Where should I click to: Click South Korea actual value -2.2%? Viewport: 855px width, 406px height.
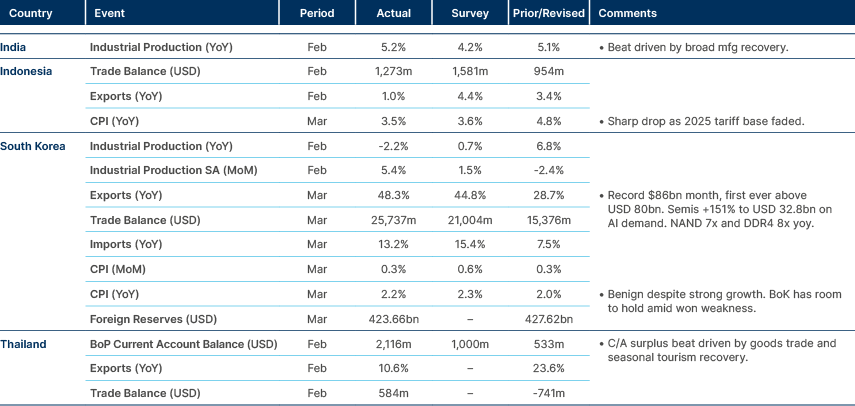[394, 147]
